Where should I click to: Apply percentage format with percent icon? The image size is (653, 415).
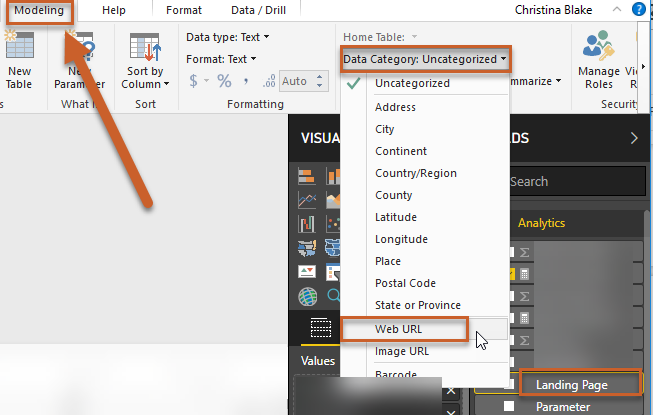(224, 80)
